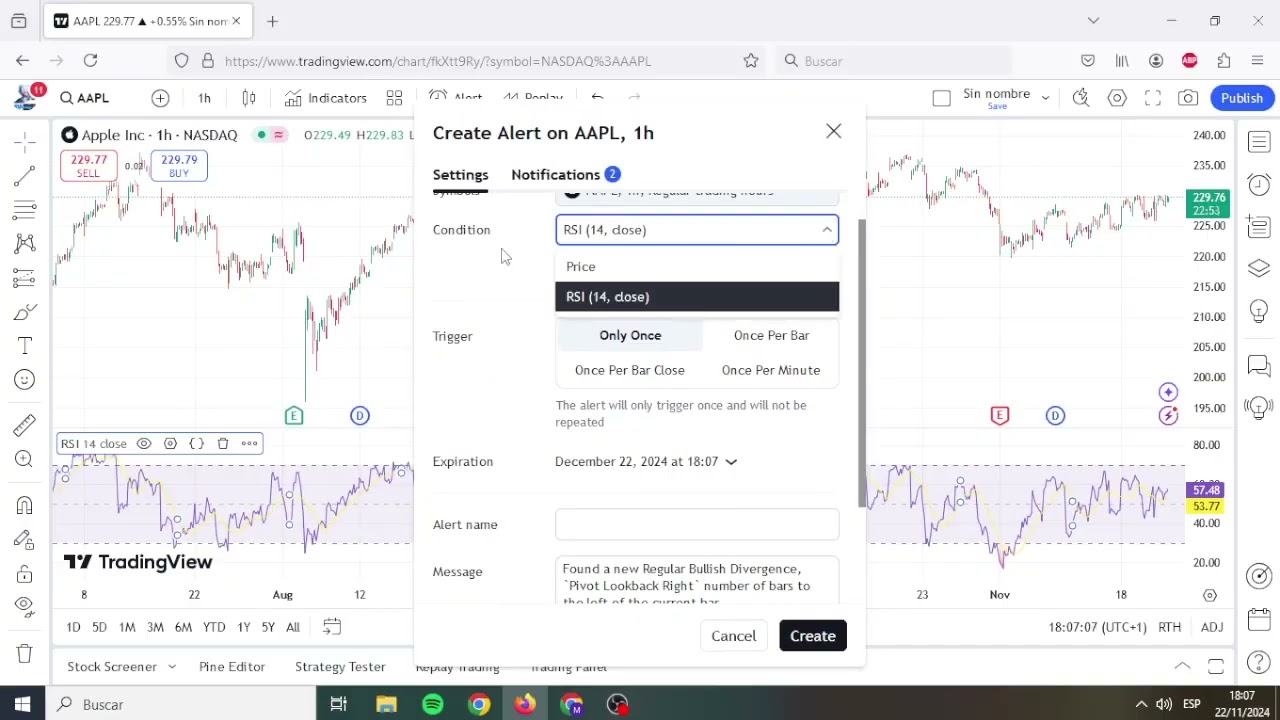Select the brush drawing tool
The width and height of the screenshot is (1280, 720).
tap(25, 312)
